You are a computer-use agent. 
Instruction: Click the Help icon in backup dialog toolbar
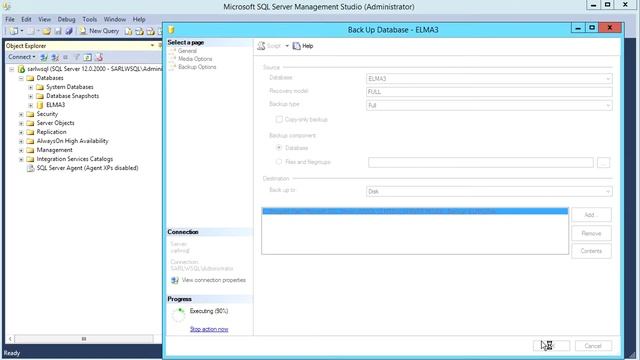[x=297, y=46]
